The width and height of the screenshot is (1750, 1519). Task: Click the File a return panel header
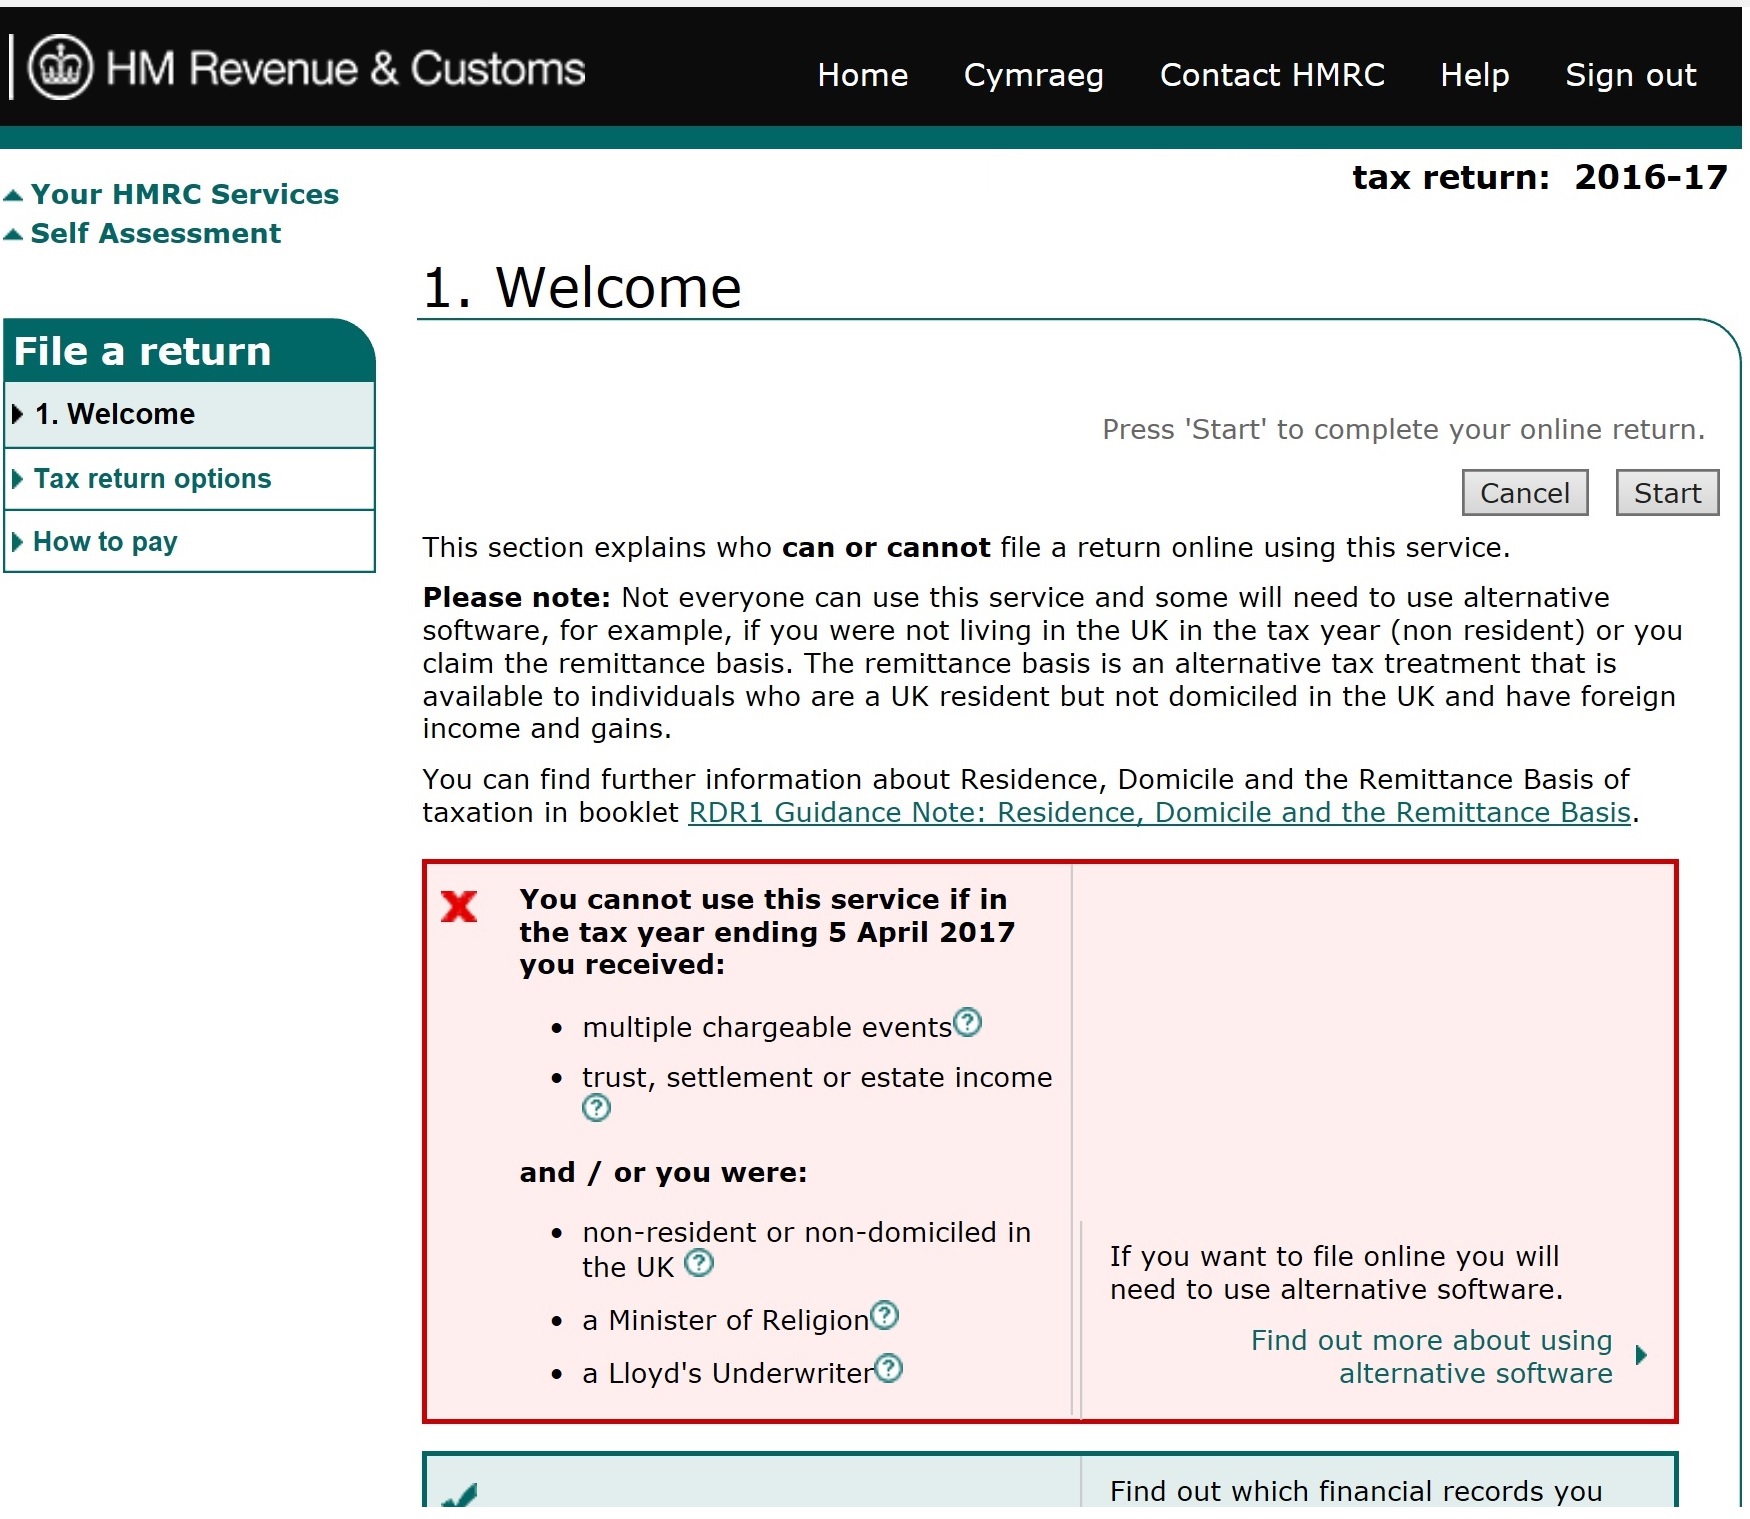pos(190,351)
